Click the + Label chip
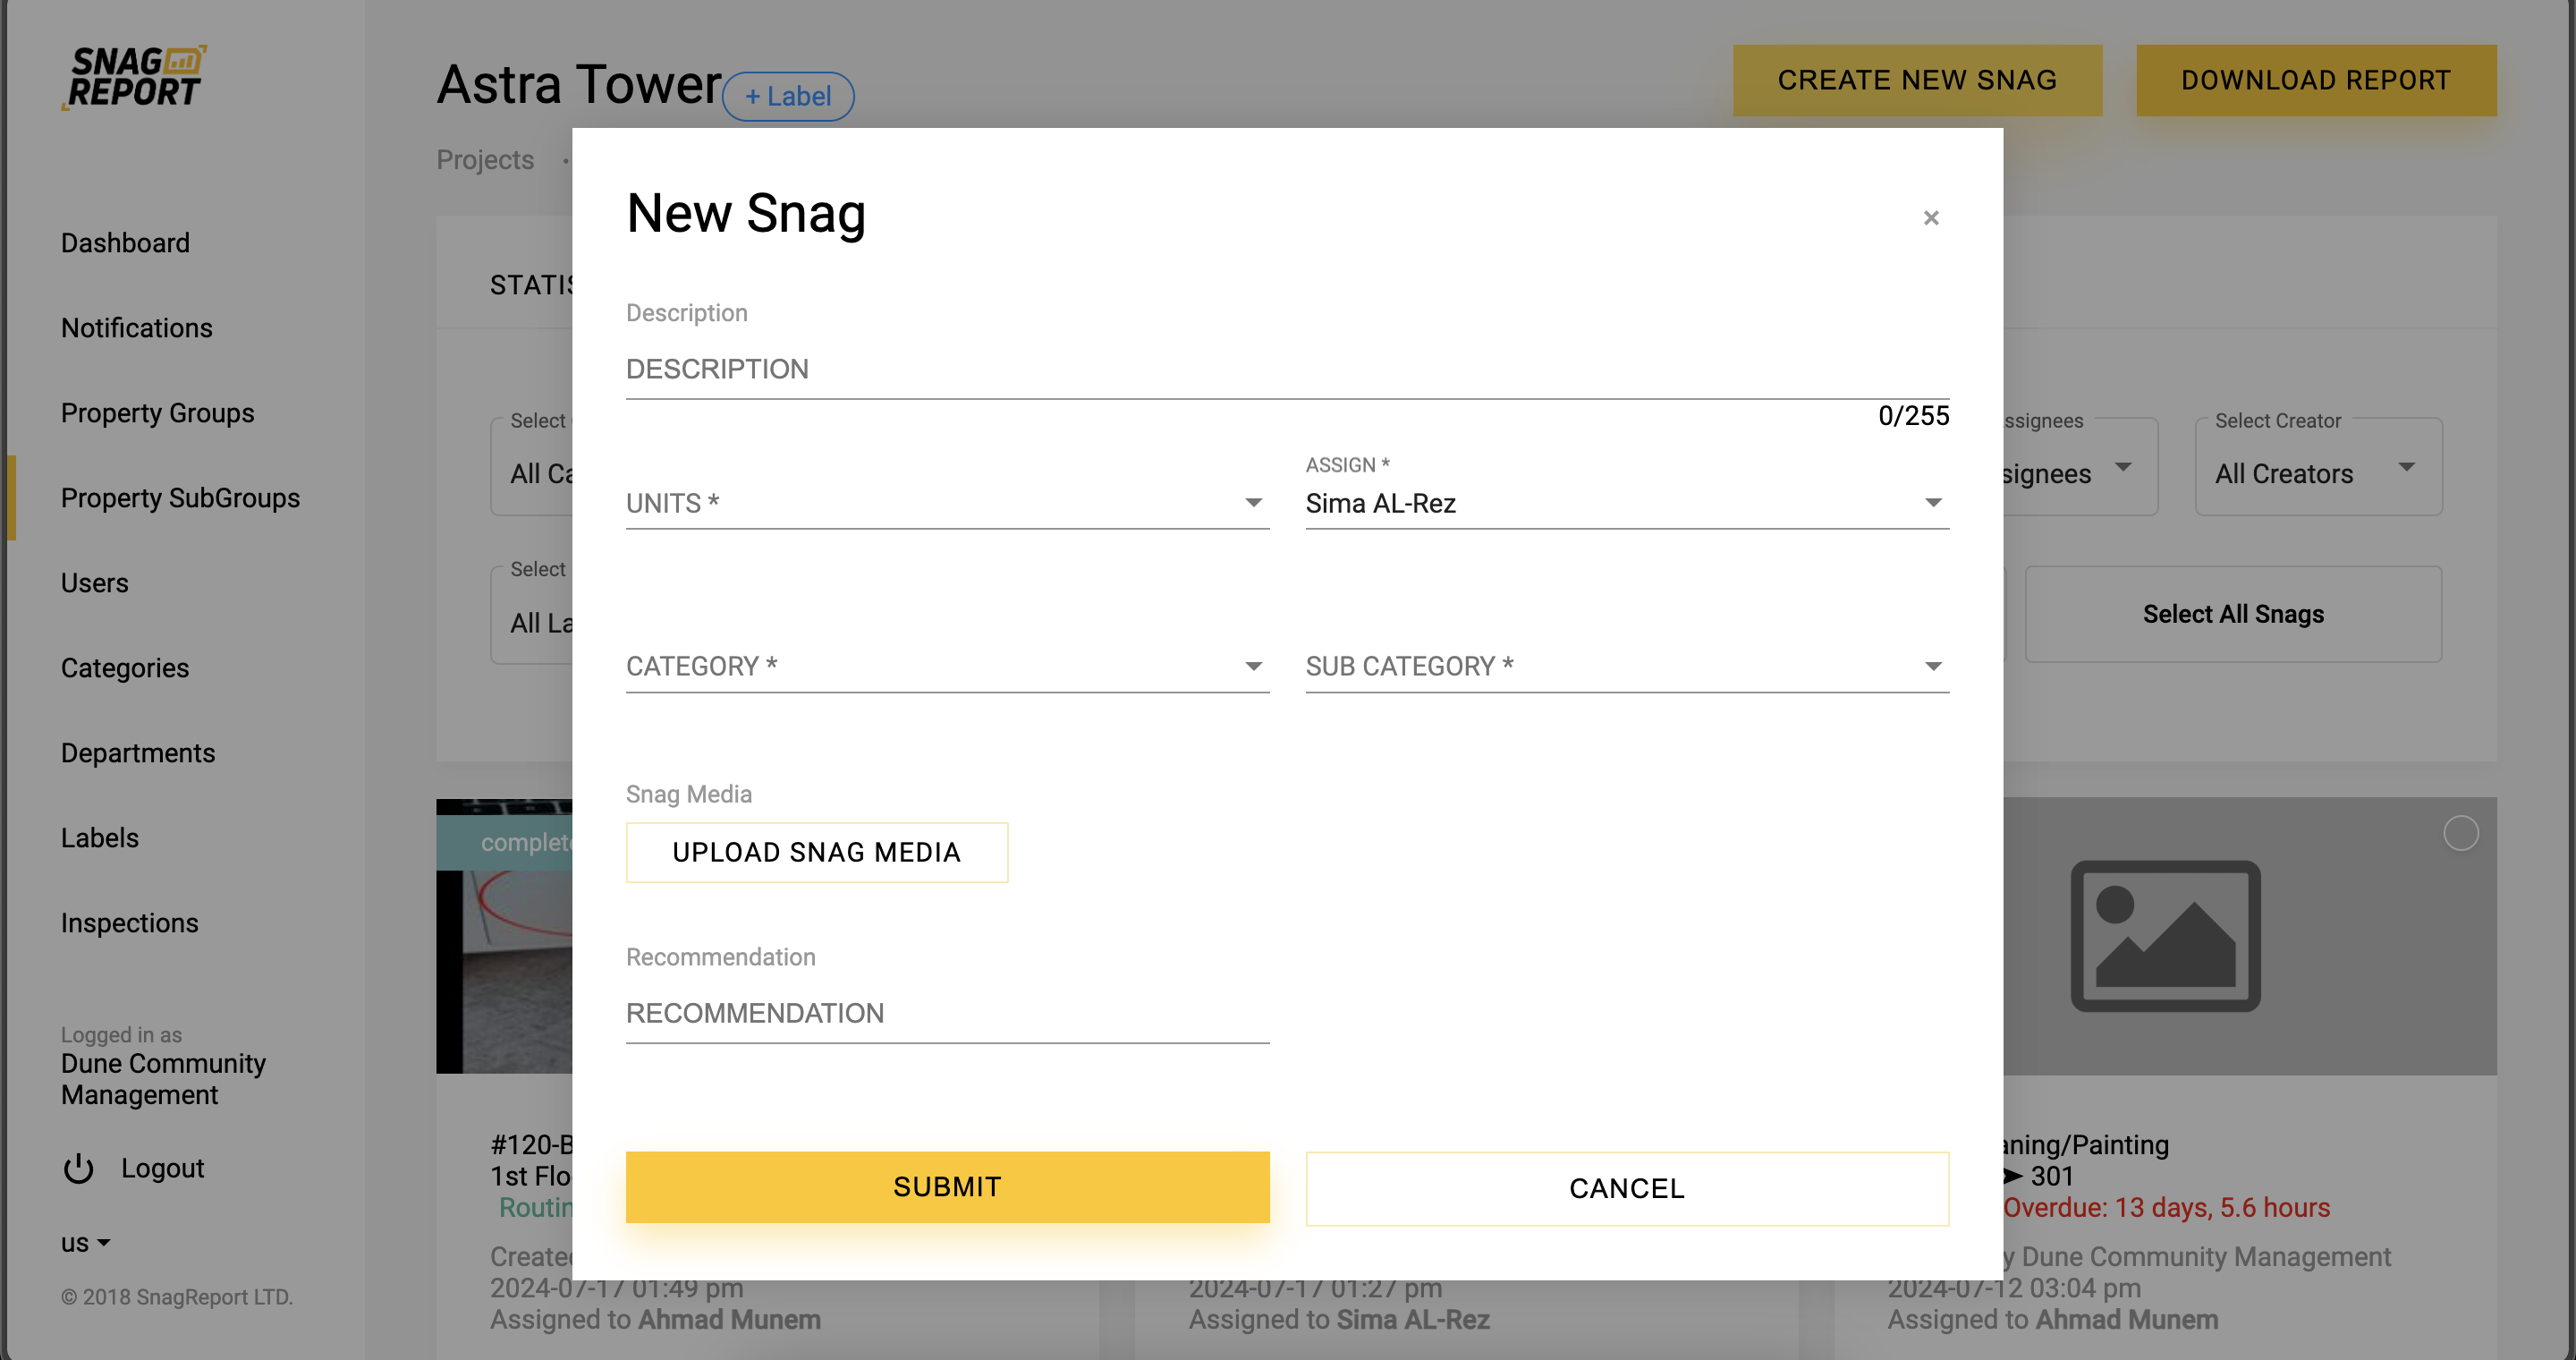Image resolution: width=2576 pixels, height=1360 pixels. [x=787, y=97]
